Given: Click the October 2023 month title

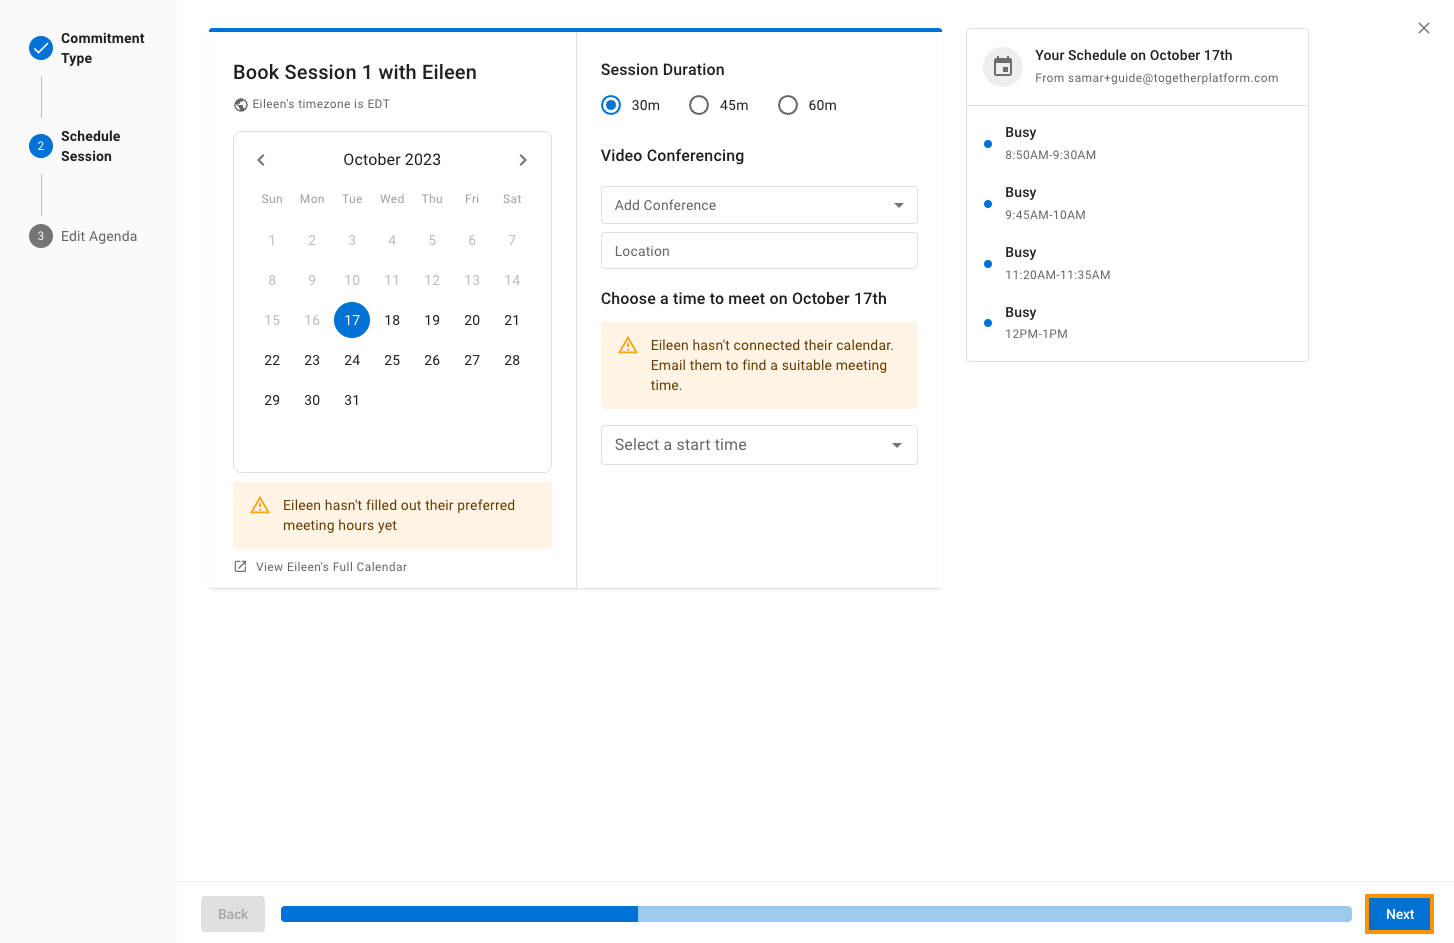Looking at the screenshot, I should [x=392, y=160].
